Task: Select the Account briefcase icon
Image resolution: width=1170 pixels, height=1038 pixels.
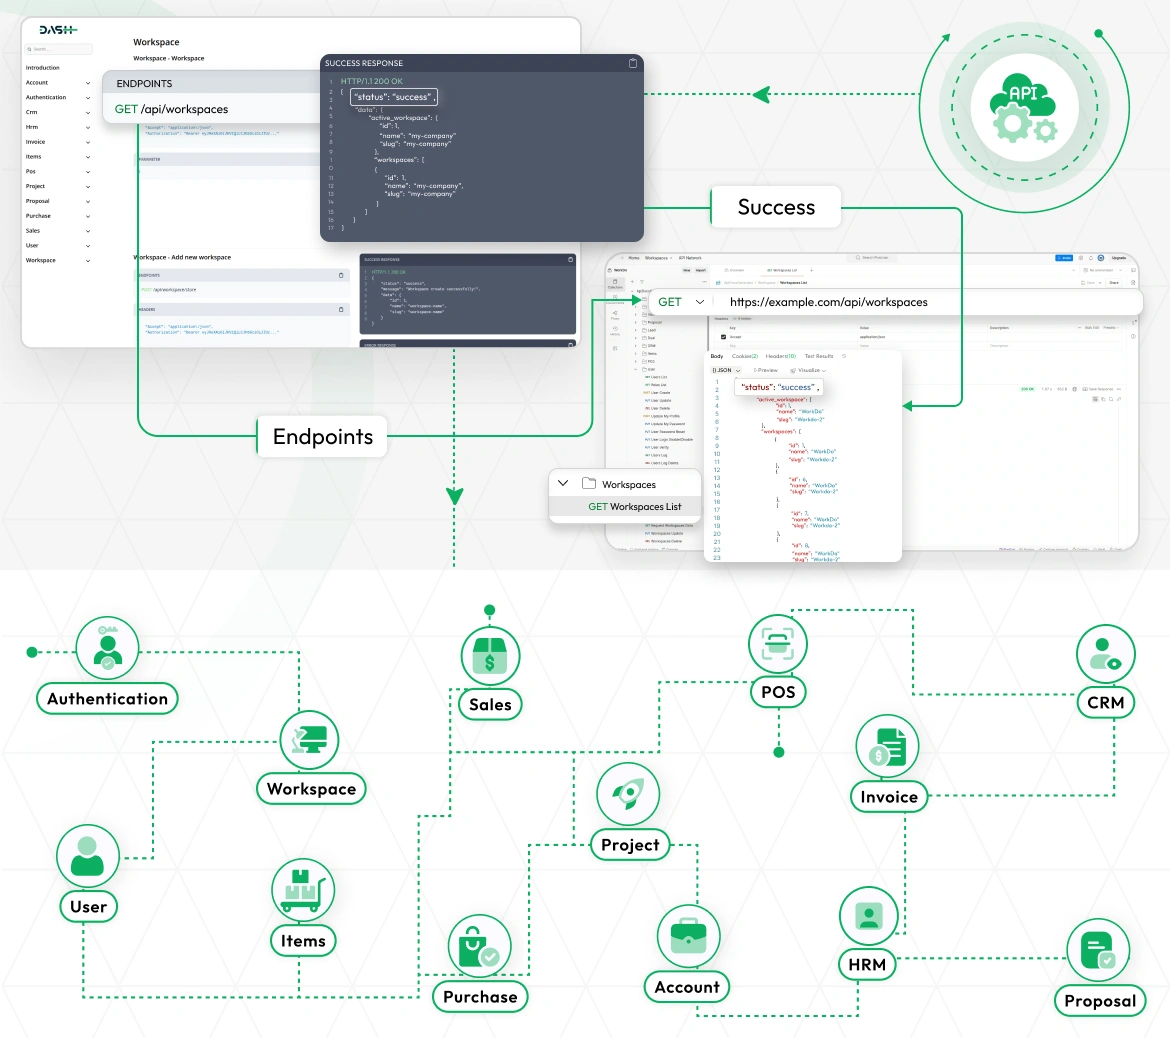Action: tap(687, 936)
